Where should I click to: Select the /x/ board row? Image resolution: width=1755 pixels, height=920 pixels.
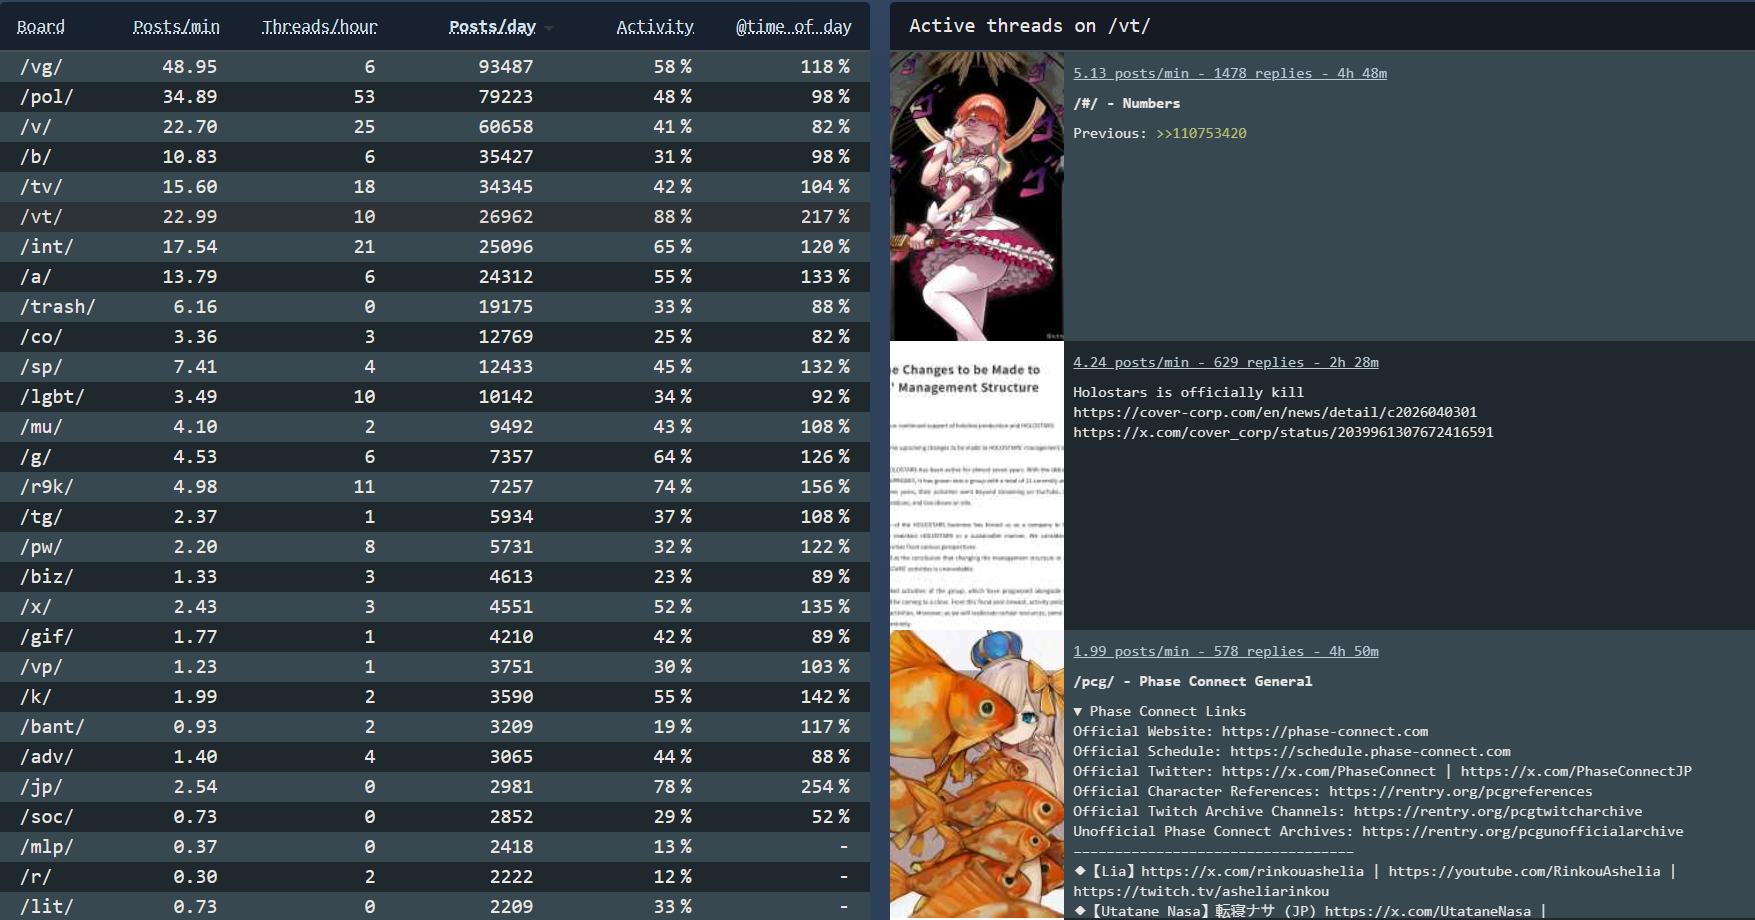[435, 607]
